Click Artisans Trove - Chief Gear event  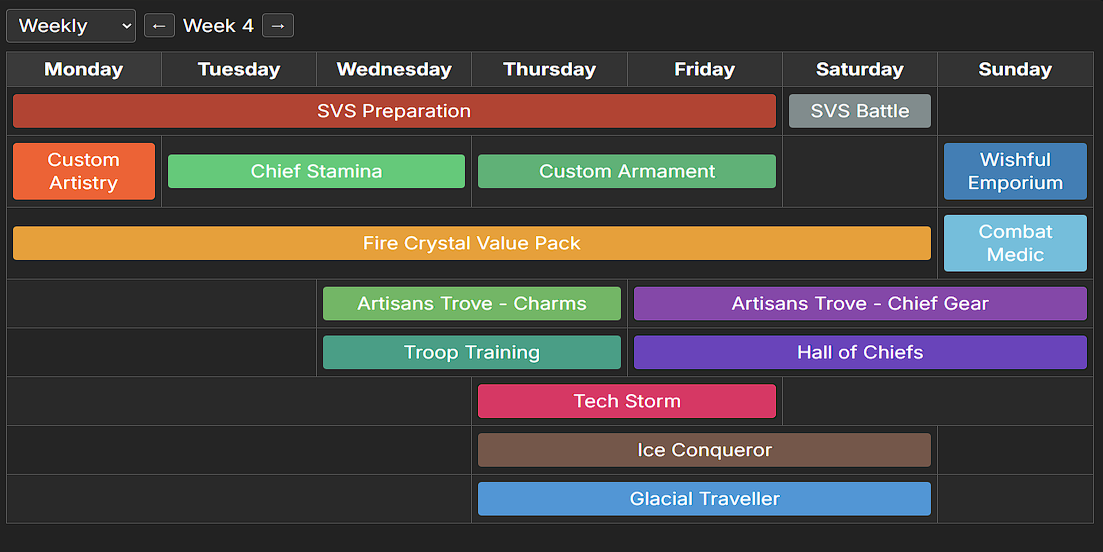tap(860, 304)
